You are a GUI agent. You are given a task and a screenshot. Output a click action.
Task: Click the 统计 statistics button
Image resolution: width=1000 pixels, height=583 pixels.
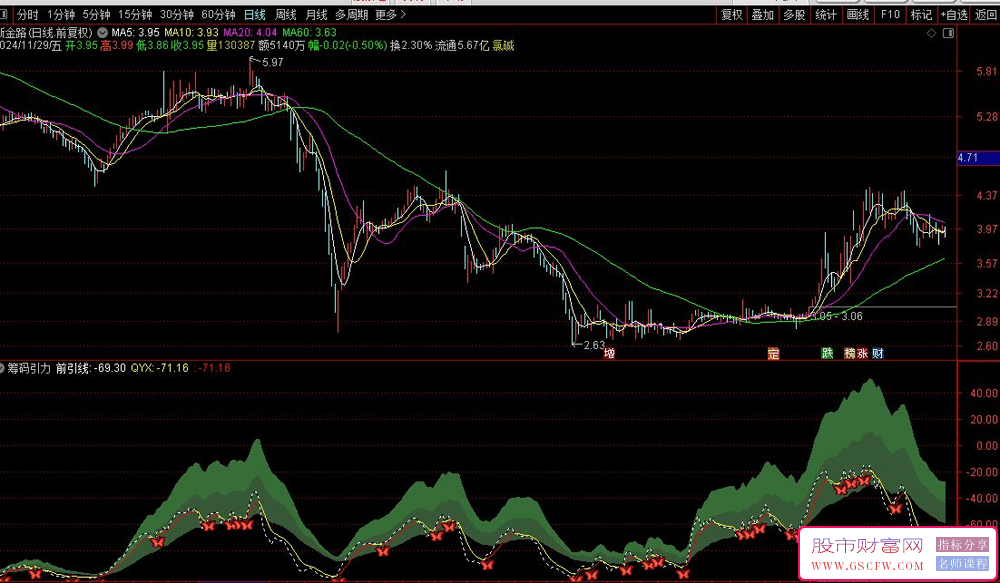(826, 15)
